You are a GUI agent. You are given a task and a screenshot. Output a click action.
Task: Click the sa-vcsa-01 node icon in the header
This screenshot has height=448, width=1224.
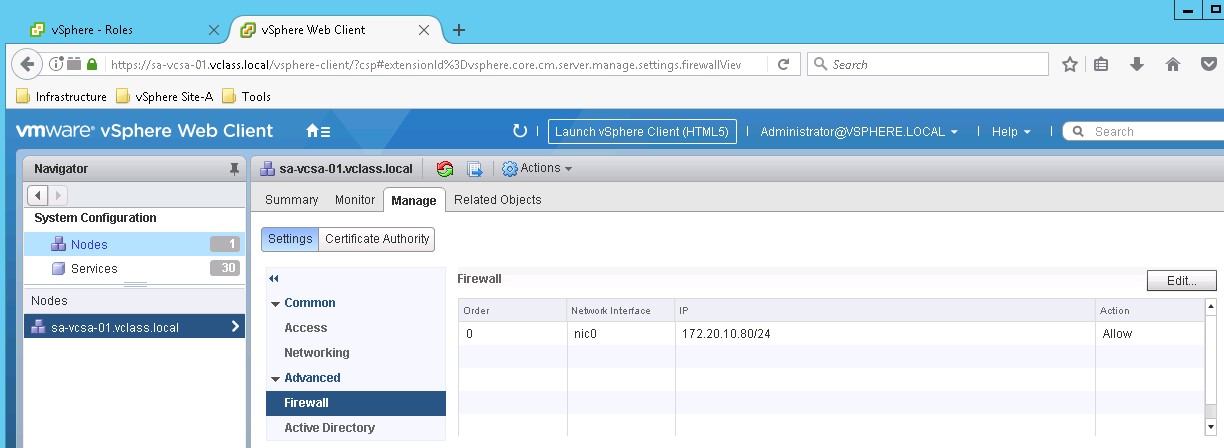coord(267,169)
